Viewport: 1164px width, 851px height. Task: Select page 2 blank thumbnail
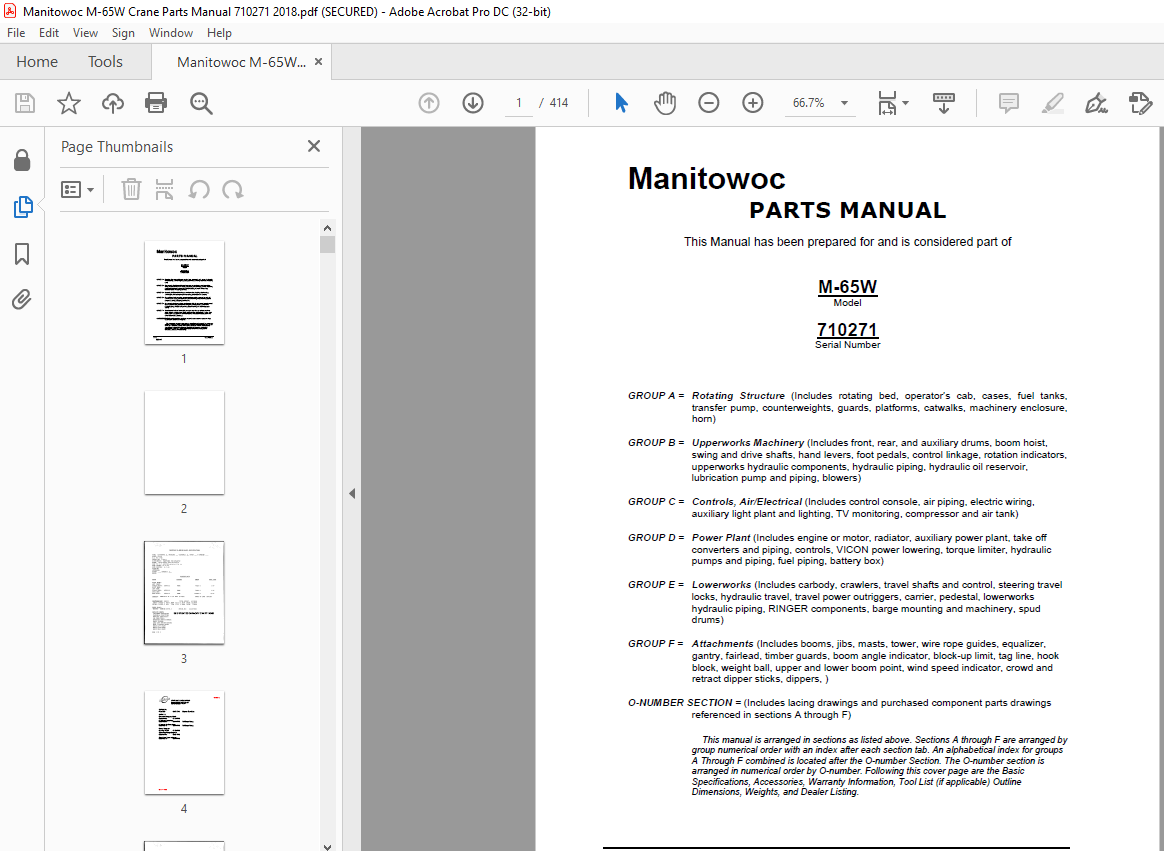(x=184, y=443)
